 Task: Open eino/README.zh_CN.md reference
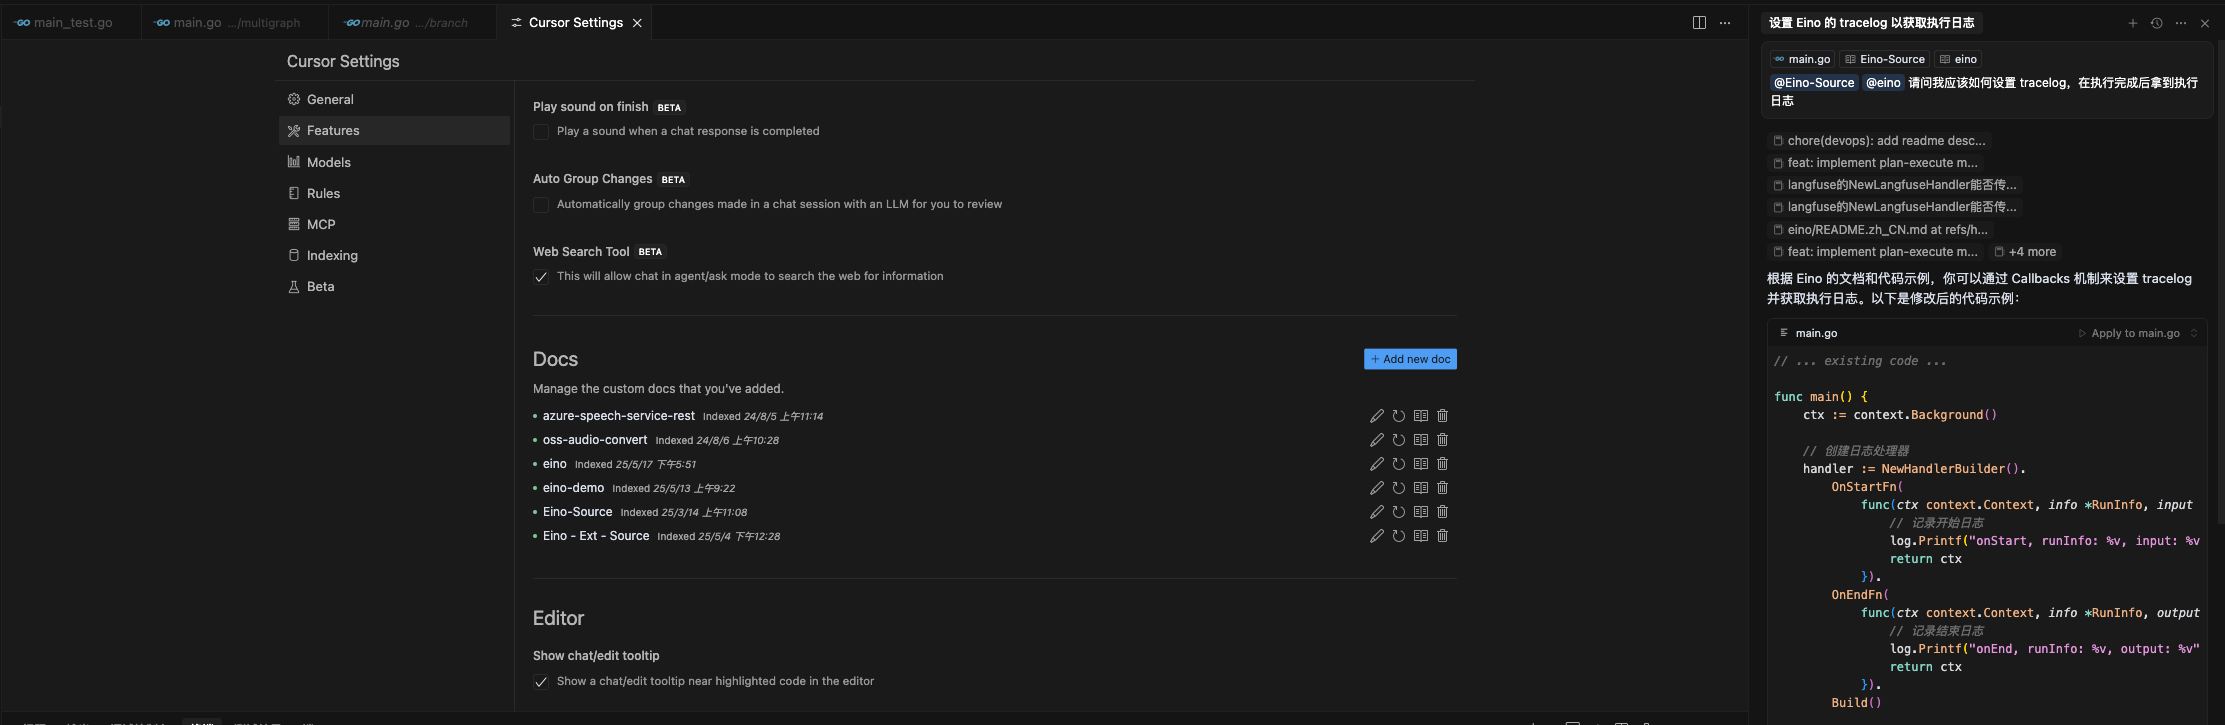[x=1880, y=230]
